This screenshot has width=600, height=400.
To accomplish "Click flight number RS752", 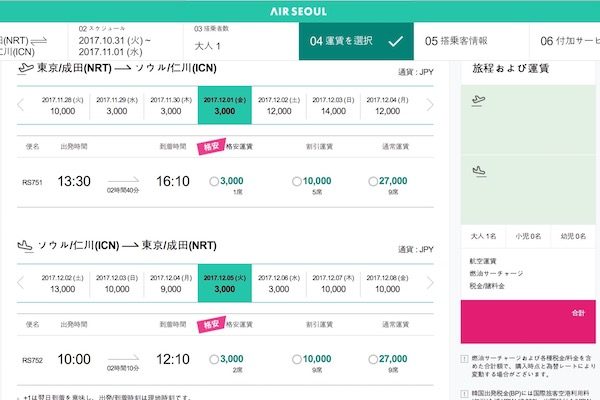I will [32, 361].
